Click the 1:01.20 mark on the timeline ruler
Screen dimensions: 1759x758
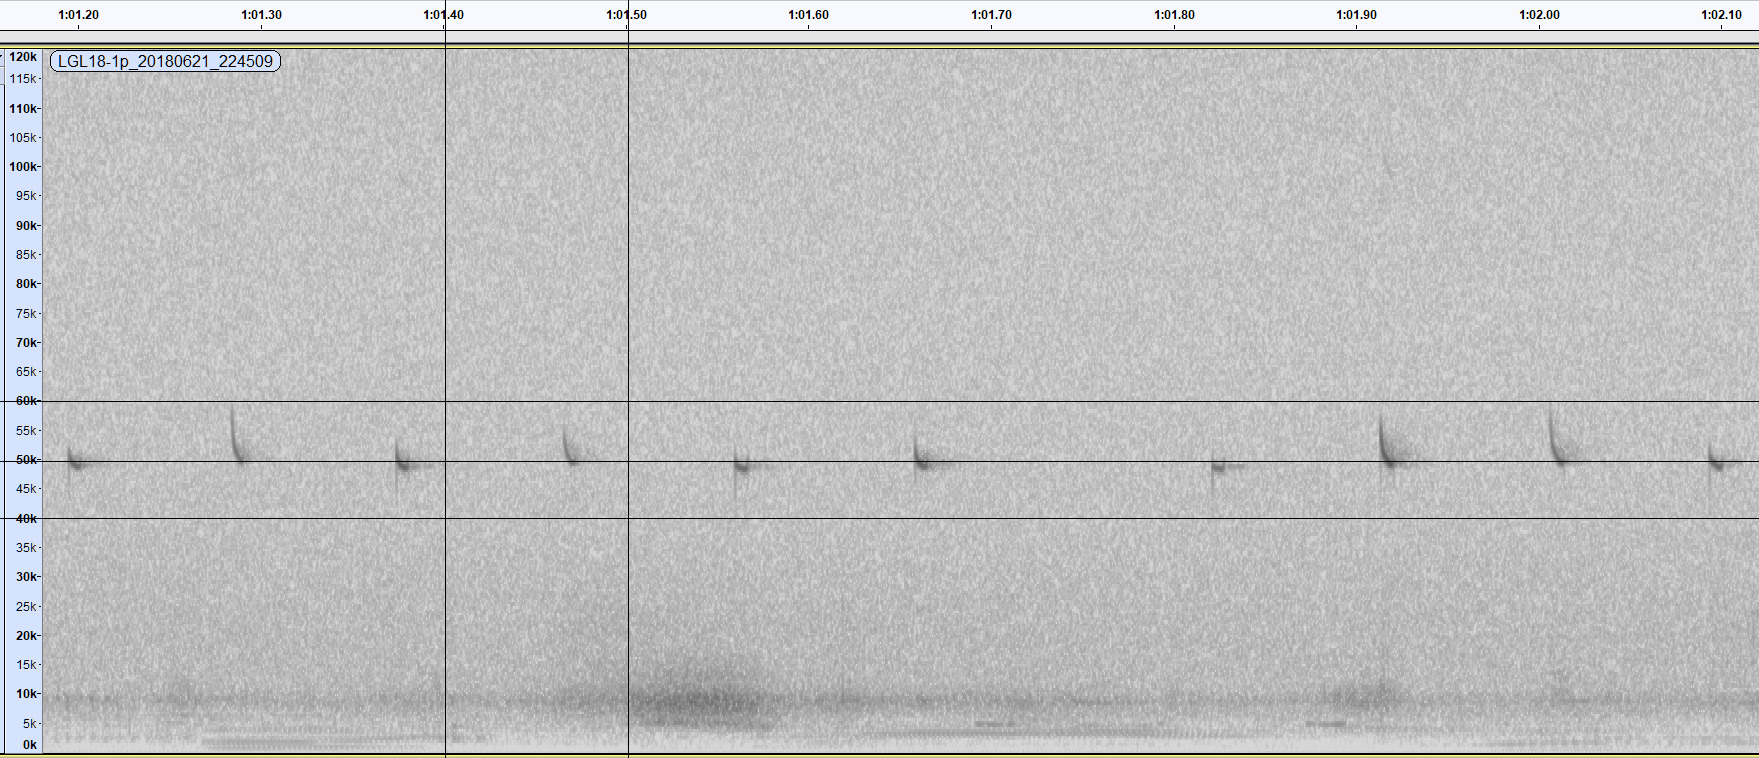tap(79, 15)
